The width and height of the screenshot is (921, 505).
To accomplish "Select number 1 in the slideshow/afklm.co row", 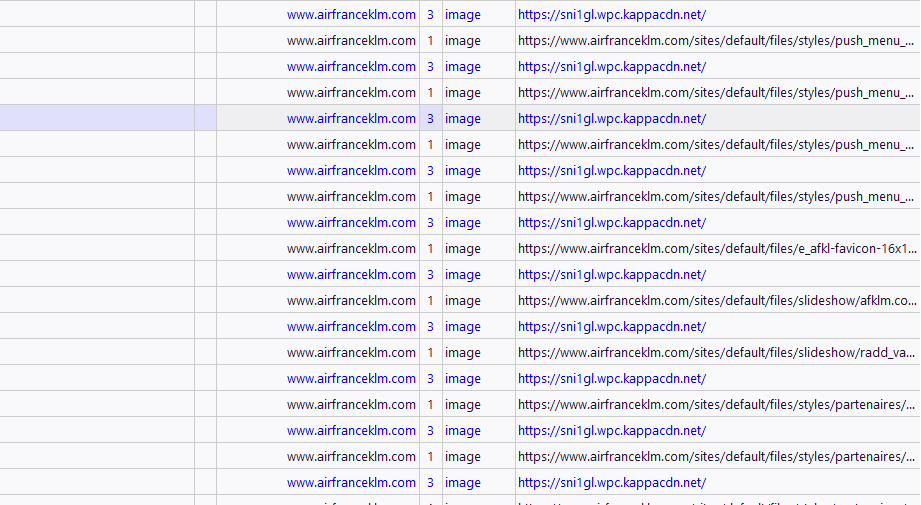I will pos(431,301).
